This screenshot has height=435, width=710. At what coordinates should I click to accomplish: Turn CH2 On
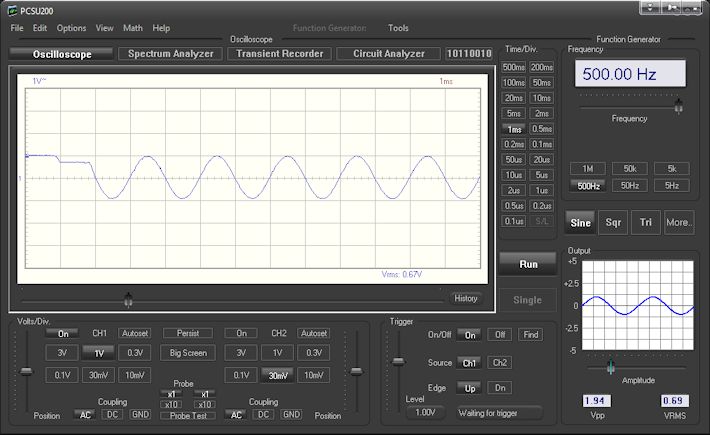[240, 334]
